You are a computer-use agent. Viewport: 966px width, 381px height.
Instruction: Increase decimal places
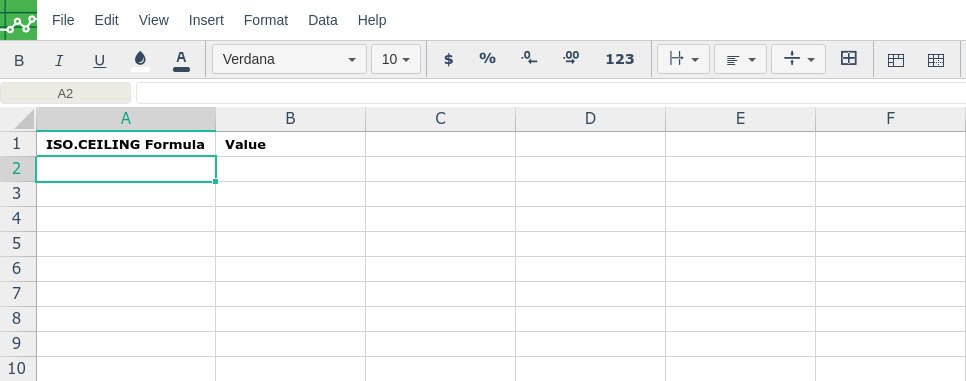(571, 59)
